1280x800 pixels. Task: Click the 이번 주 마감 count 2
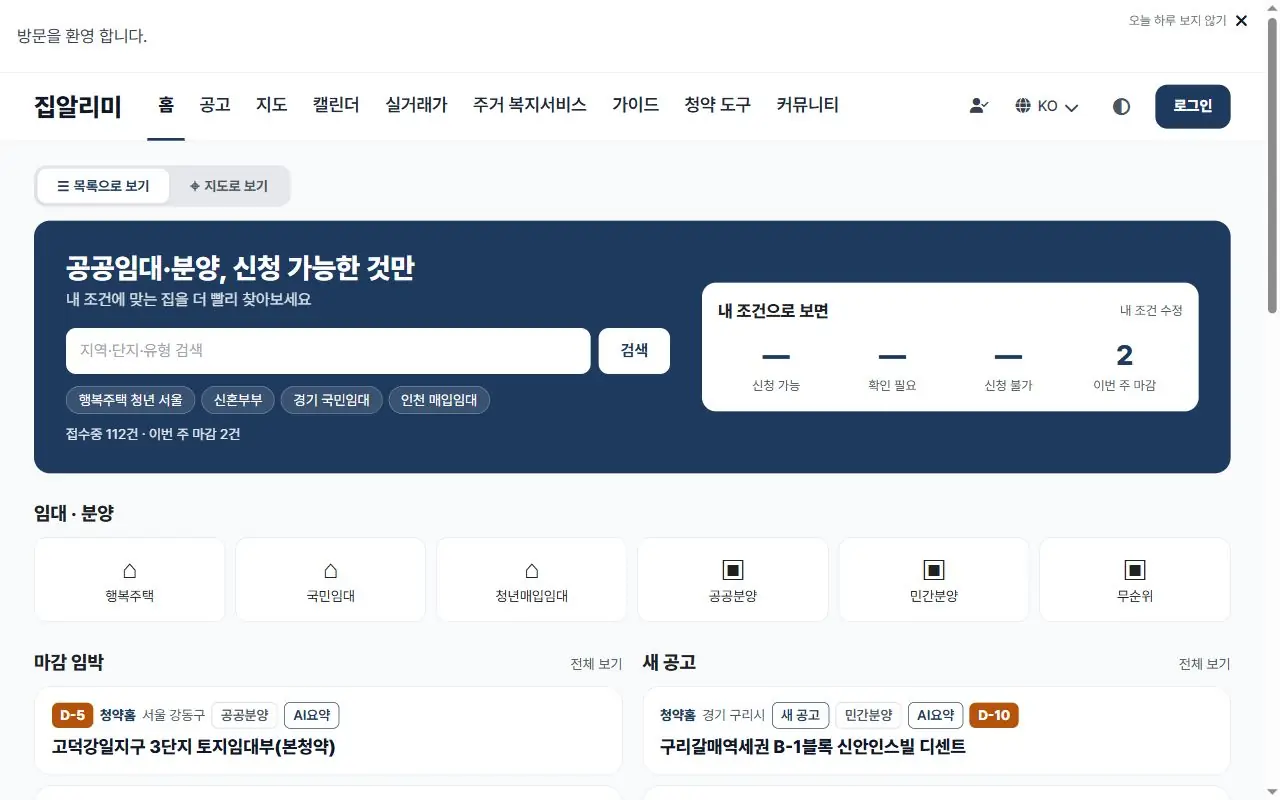(1124, 356)
